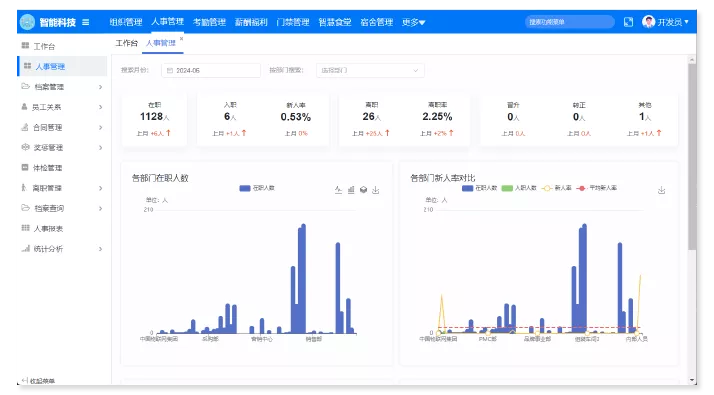The height and width of the screenshot is (395, 714).
Task: Toggle the 新人率 yellow legend item
Action: (556, 188)
